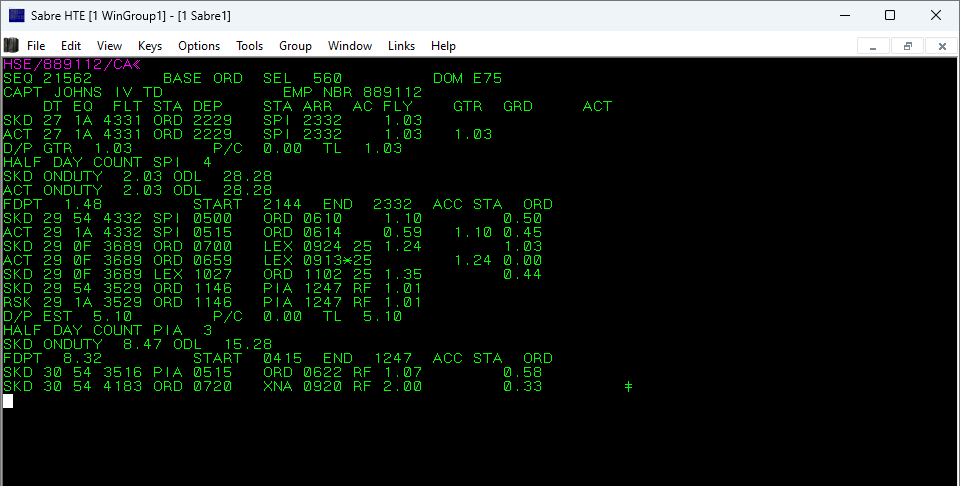Minimize the Sabre HTE main window
Screen dimensions: 960x486
[x=846, y=15]
